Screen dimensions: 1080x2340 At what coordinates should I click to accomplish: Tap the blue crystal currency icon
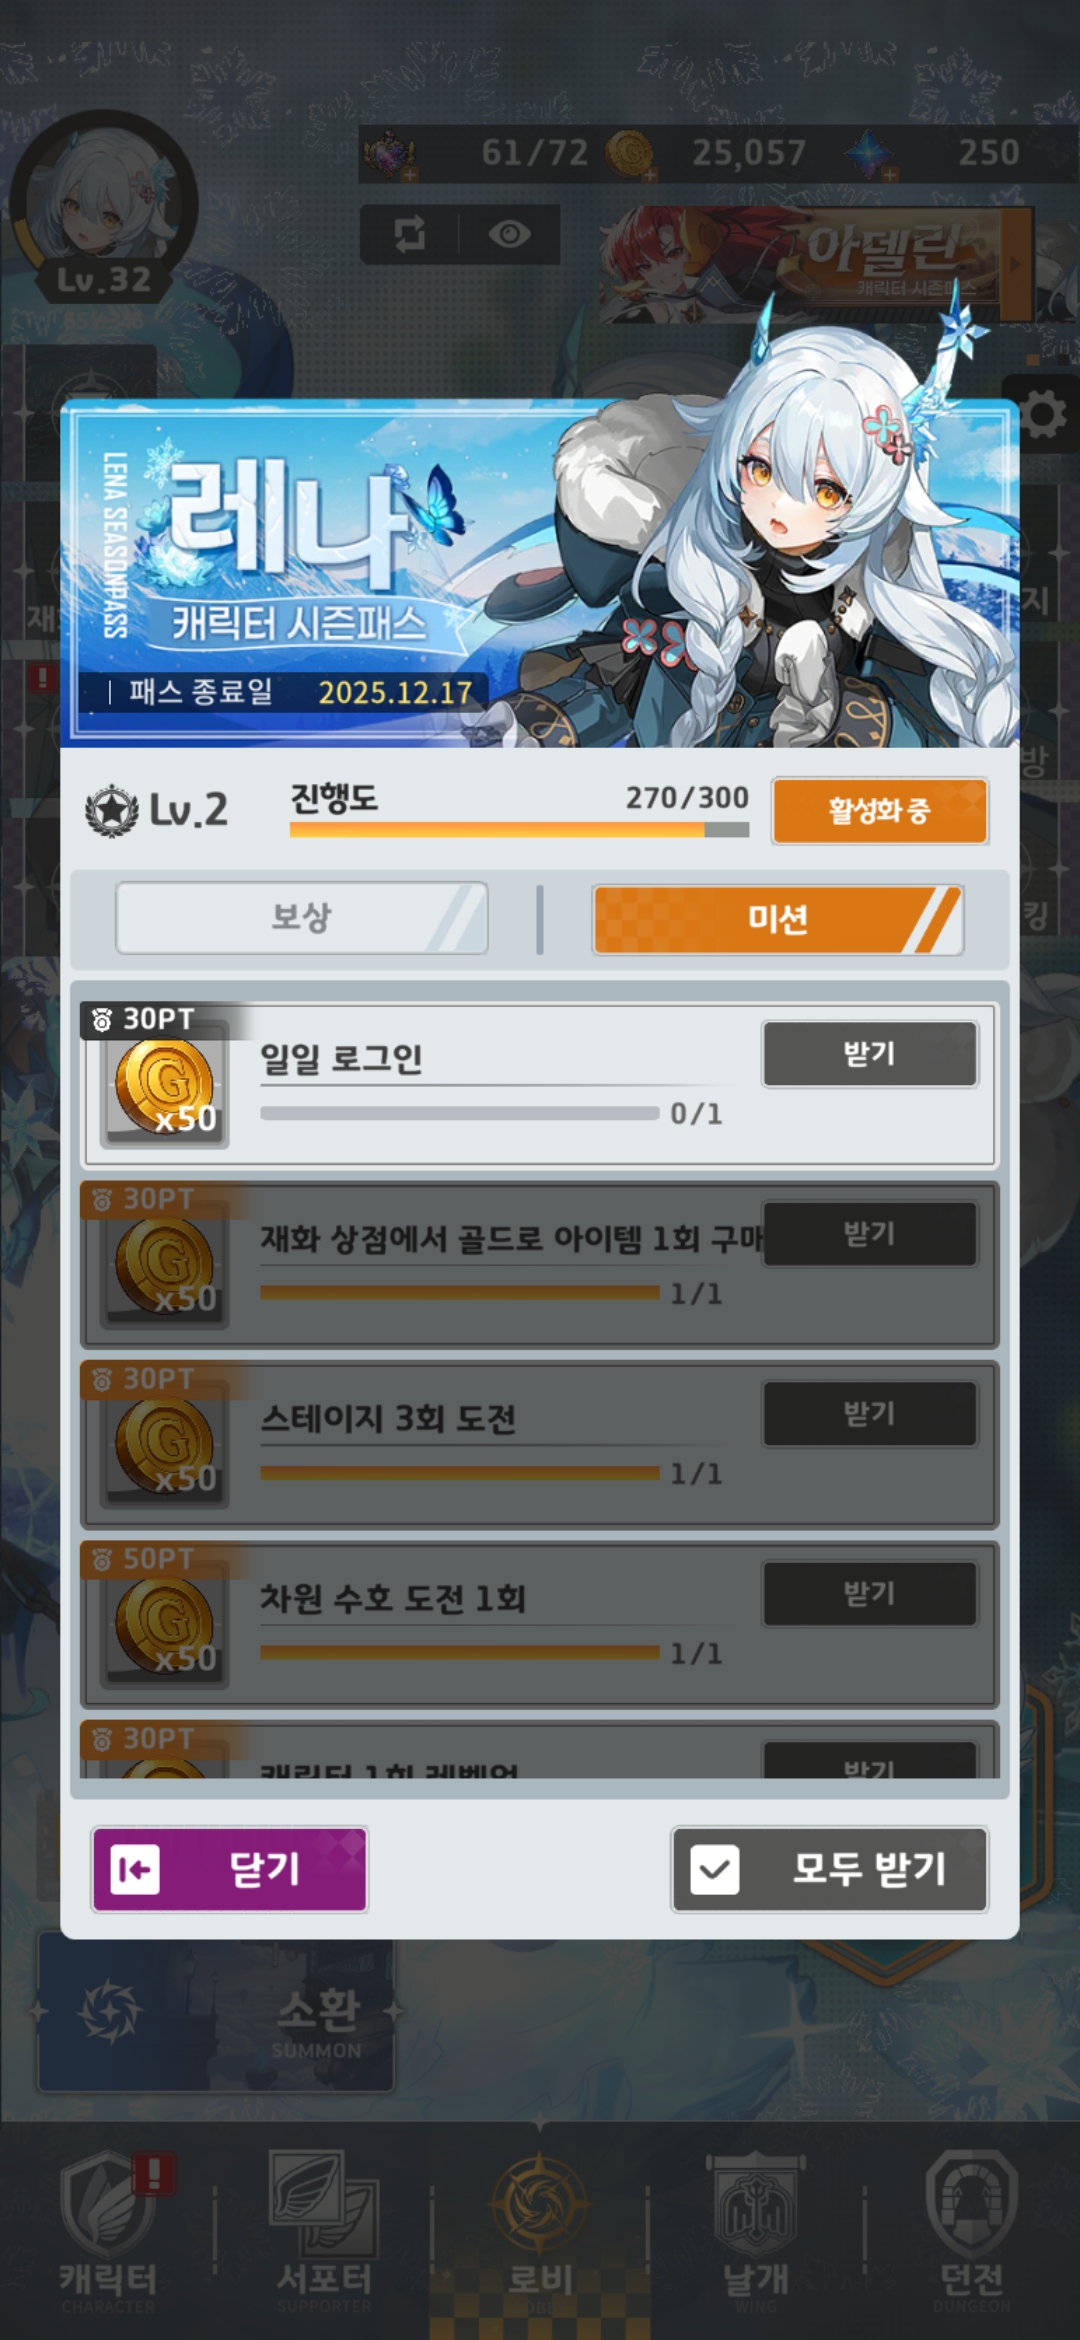click(x=868, y=154)
